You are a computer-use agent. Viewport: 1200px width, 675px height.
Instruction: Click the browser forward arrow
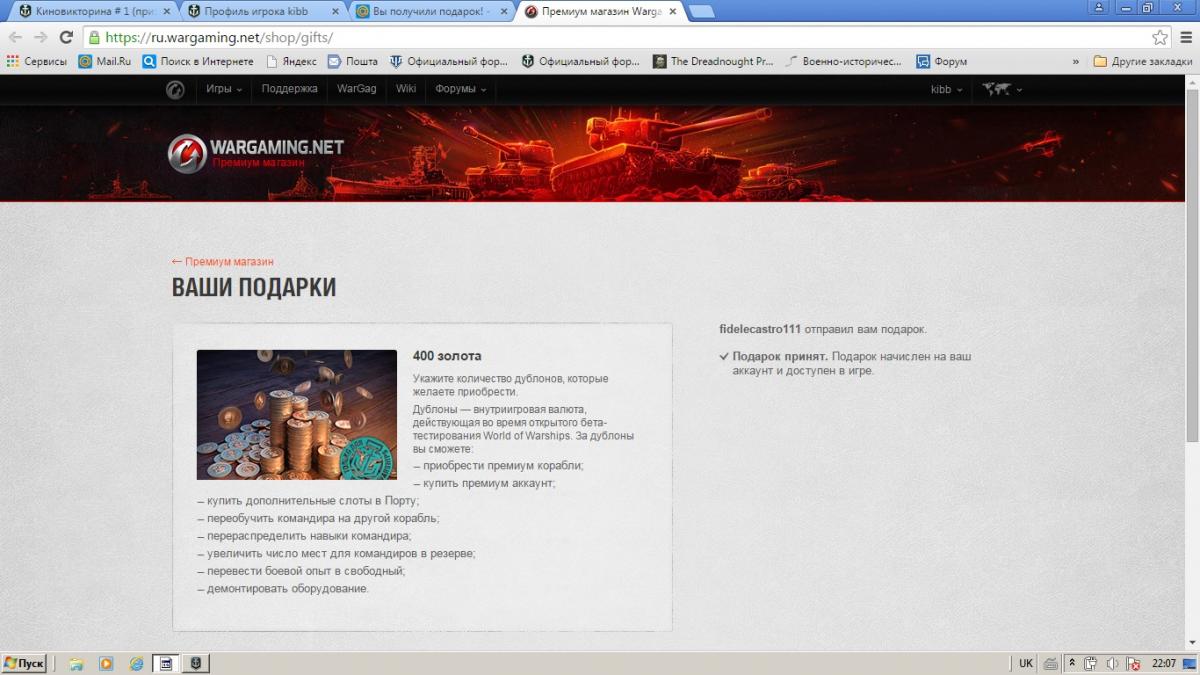coord(41,37)
